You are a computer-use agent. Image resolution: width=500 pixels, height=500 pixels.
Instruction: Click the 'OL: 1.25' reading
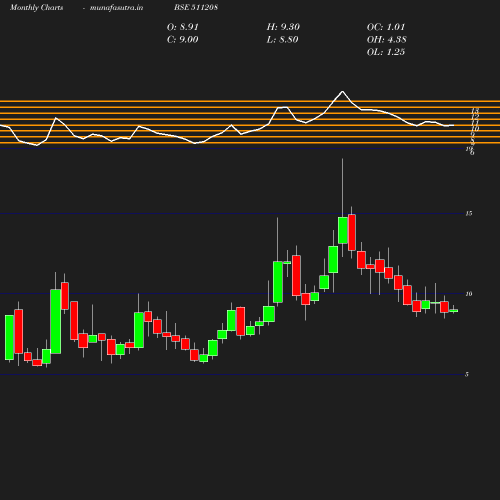[386, 52]
